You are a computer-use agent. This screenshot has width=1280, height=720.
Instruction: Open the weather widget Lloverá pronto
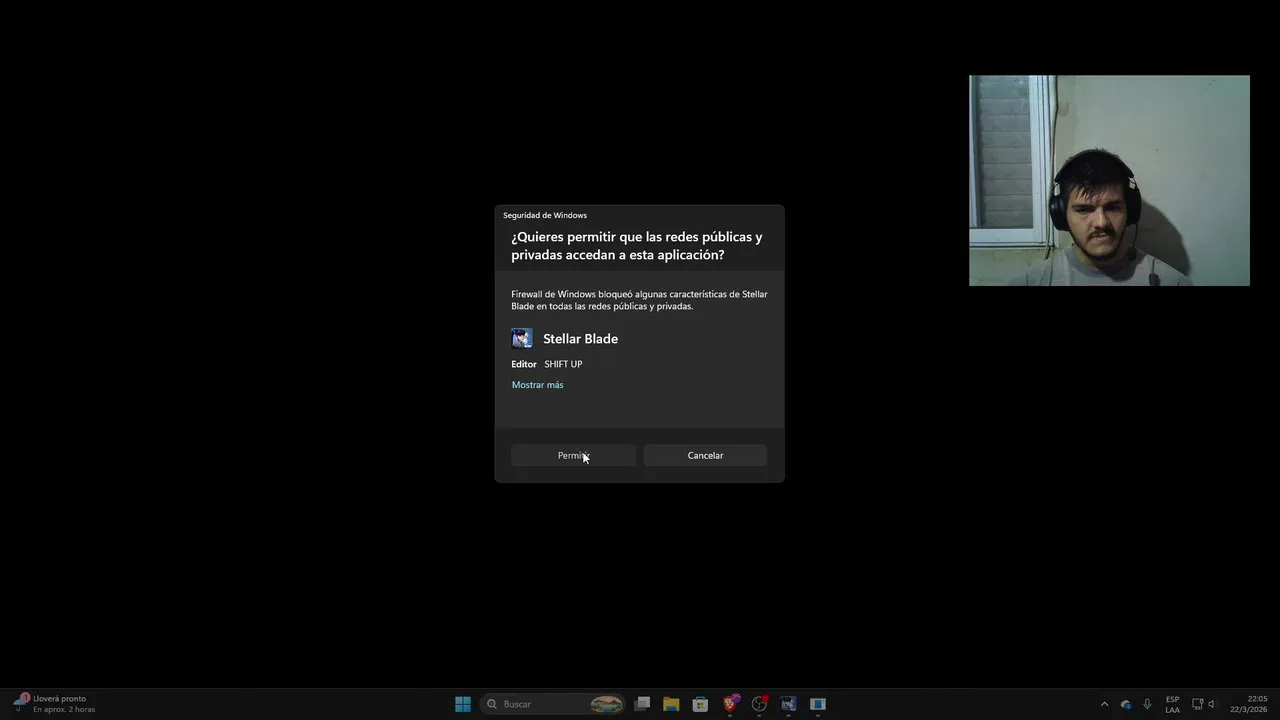tap(55, 704)
